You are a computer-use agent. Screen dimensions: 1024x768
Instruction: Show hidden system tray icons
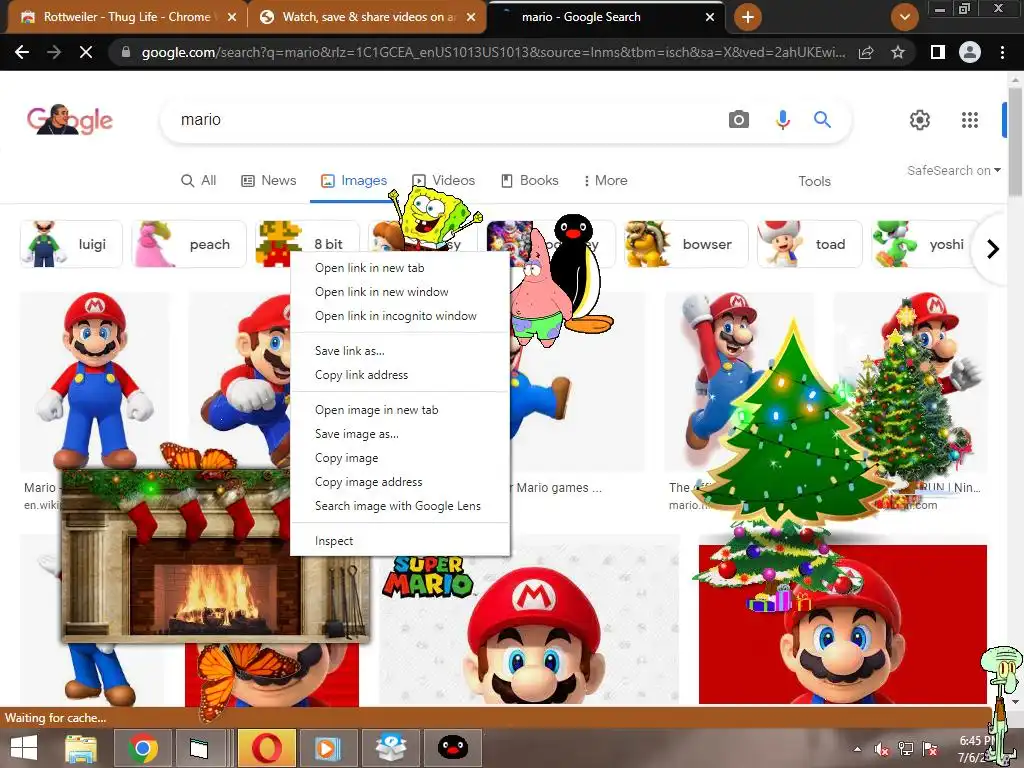(857, 749)
